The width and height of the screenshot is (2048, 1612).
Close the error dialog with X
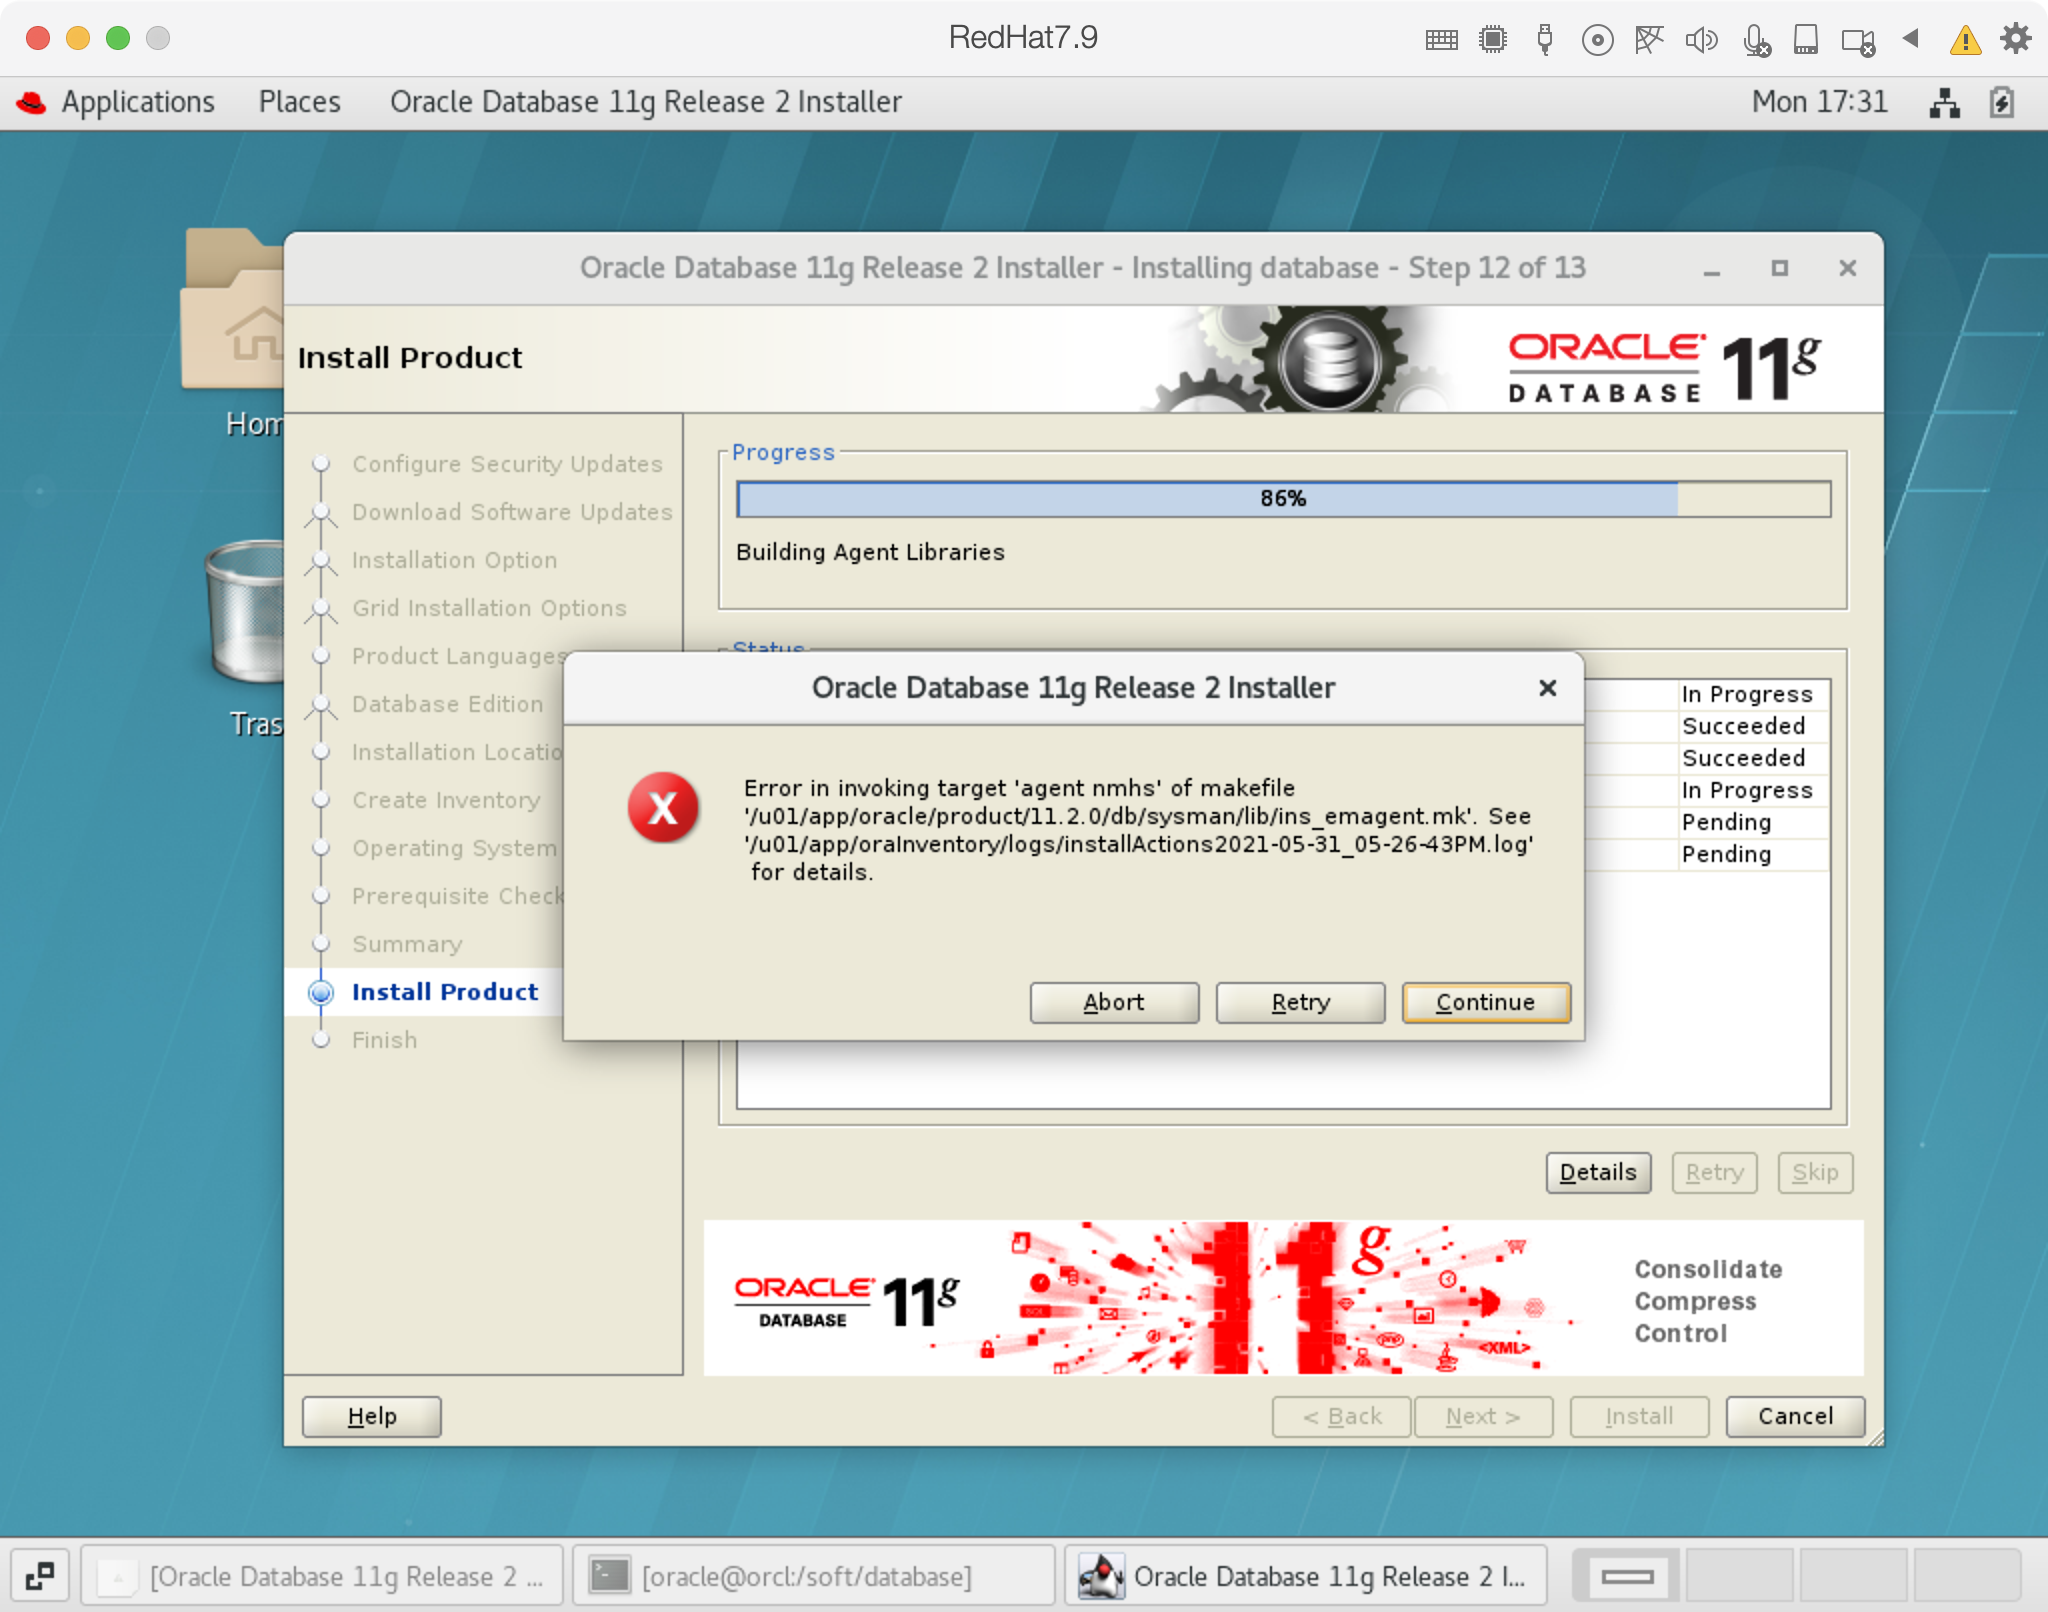(1547, 688)
